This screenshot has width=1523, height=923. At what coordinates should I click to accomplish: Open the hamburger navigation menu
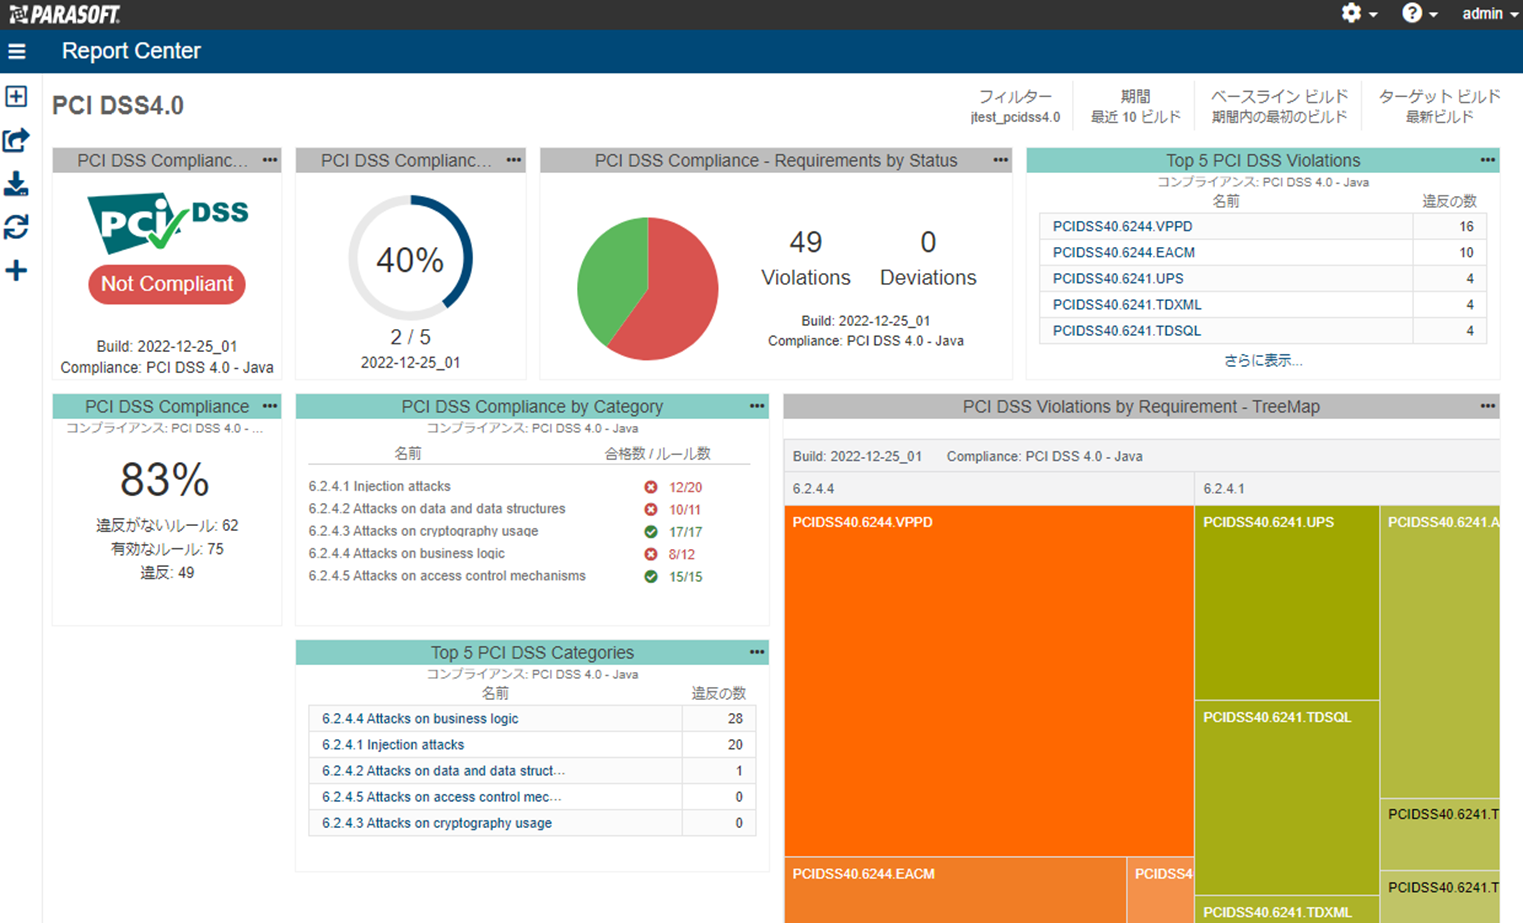click(x=17, y=51)
